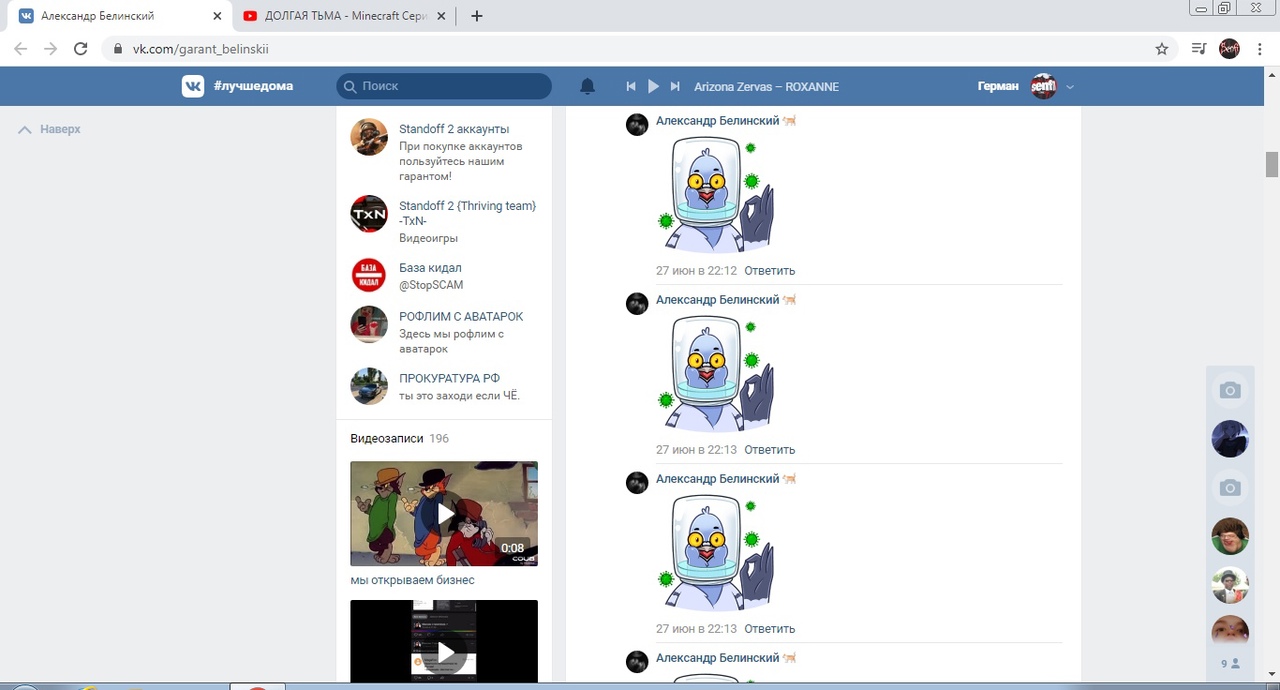Bookmark this page with star icon
The width and height of the screenshot is (1280, 690).
pyautogui.click(x=1162, y=49)
